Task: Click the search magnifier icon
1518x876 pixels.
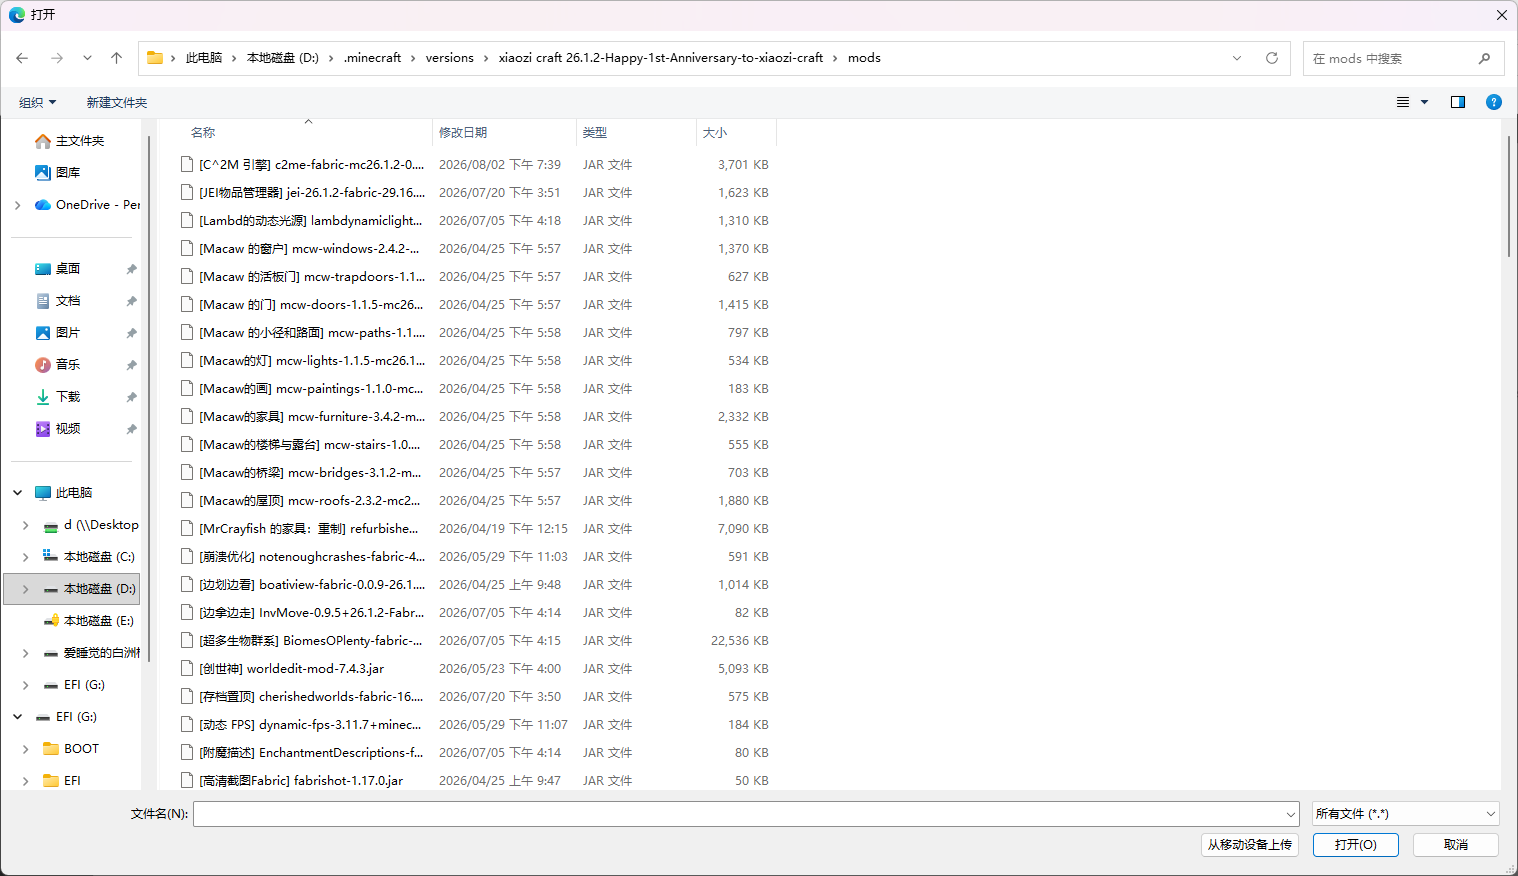Action: 1484,58
